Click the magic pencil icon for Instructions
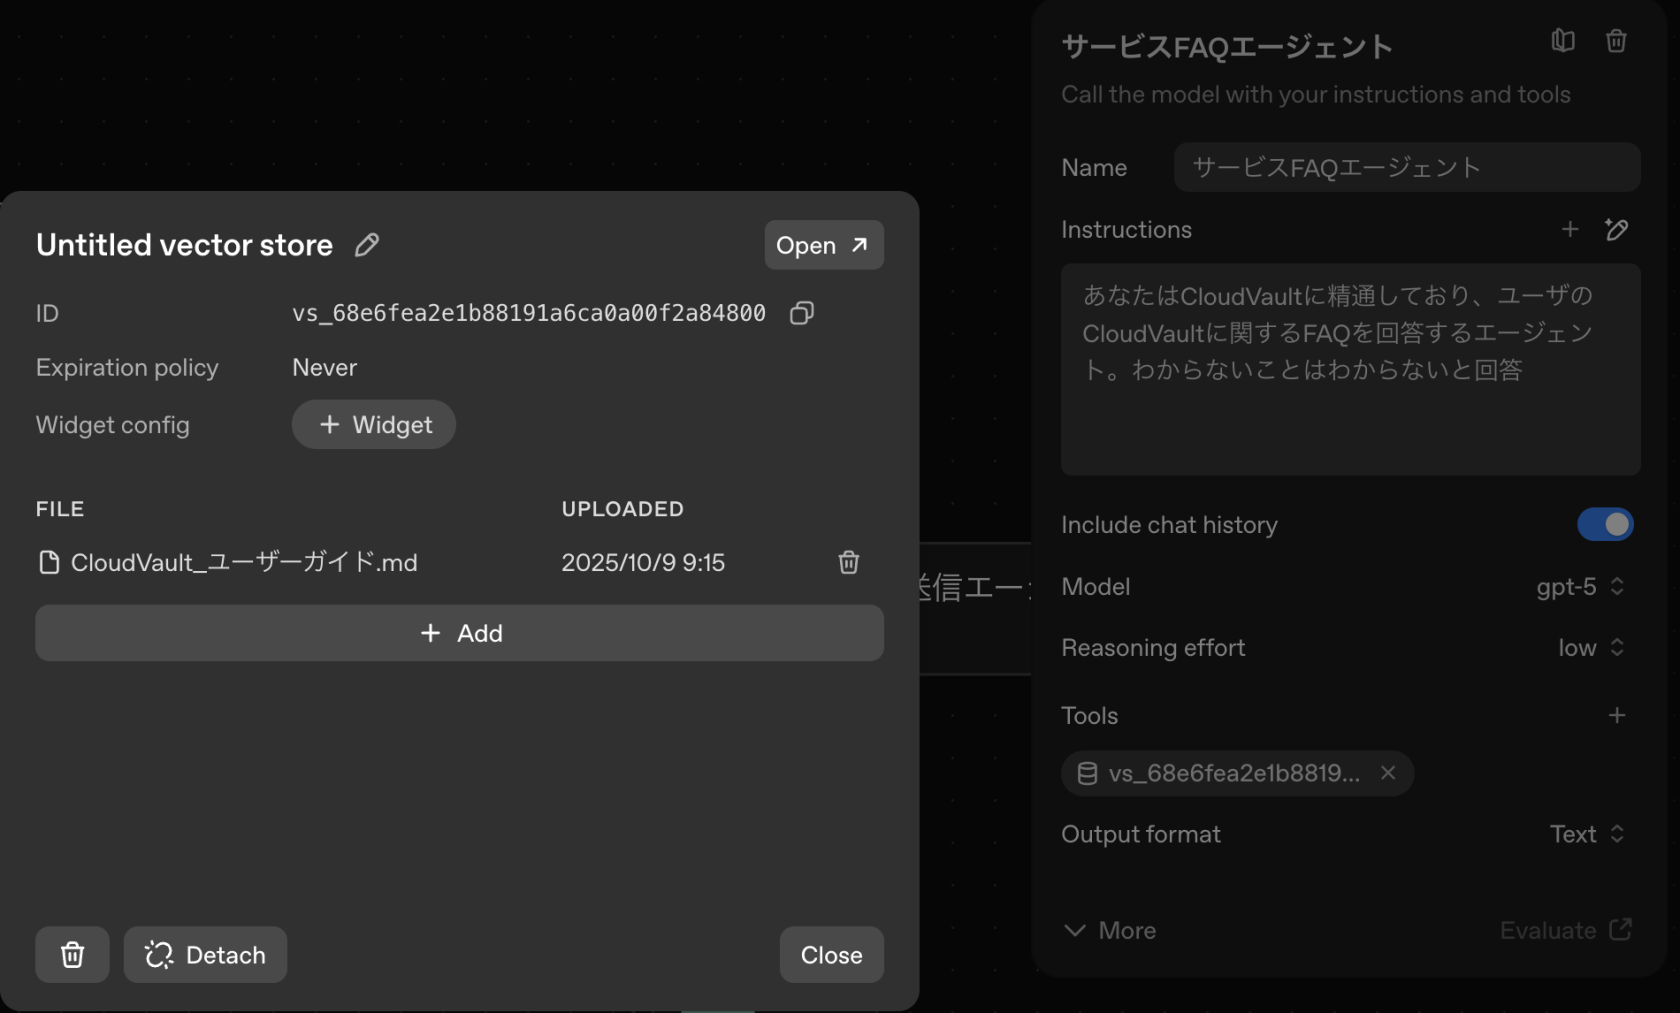This screenshot has width=1680, height=1013. (x=1616, y=230)
